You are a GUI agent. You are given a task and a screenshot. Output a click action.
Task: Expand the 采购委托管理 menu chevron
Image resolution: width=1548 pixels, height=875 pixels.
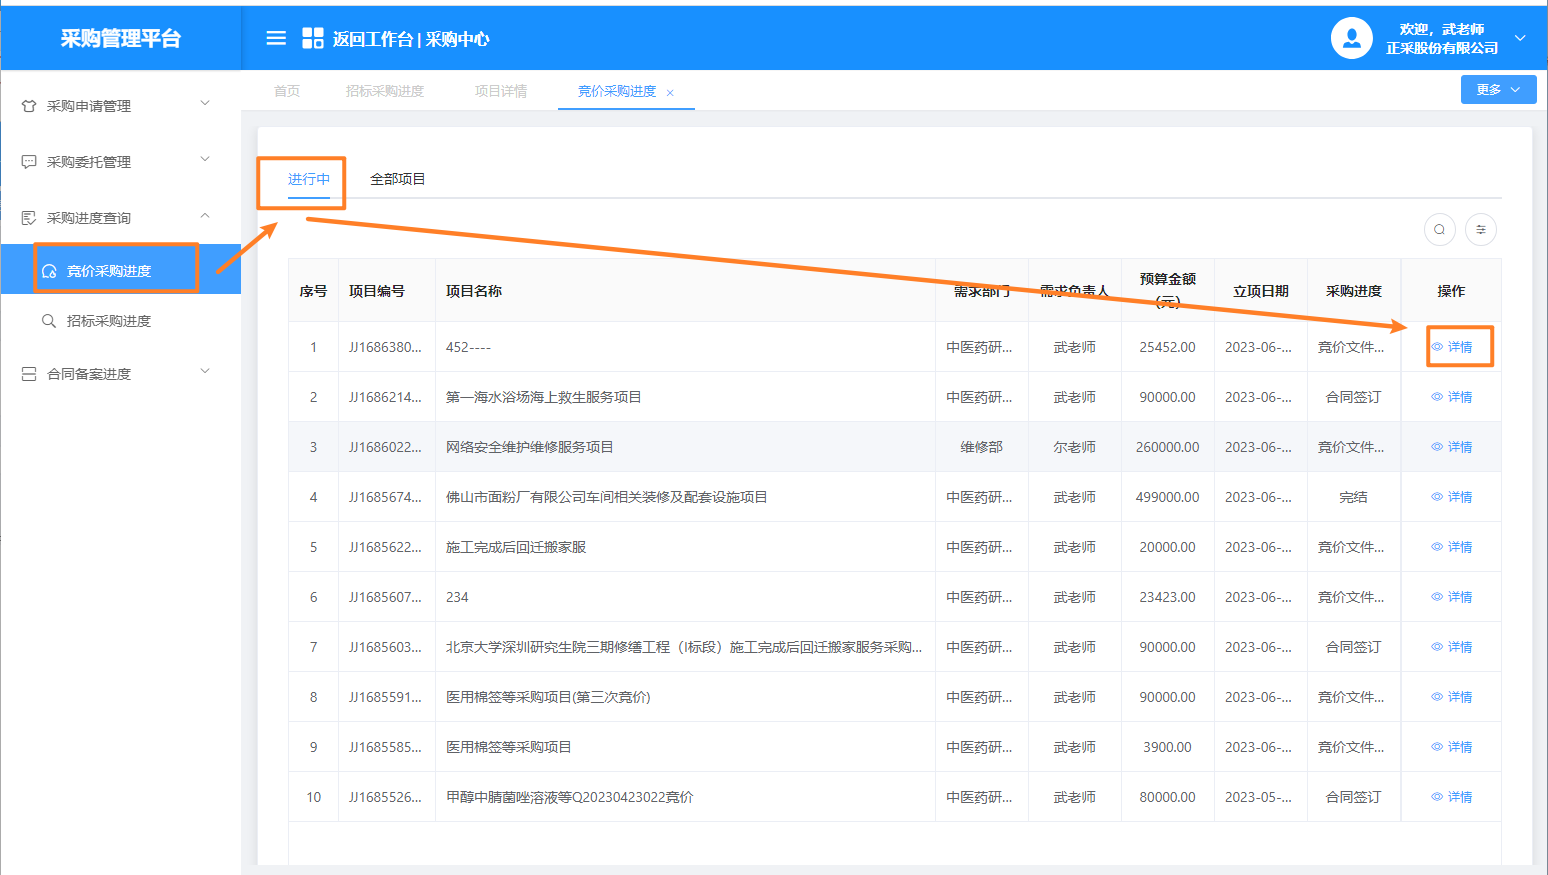(x=205, y=159)
